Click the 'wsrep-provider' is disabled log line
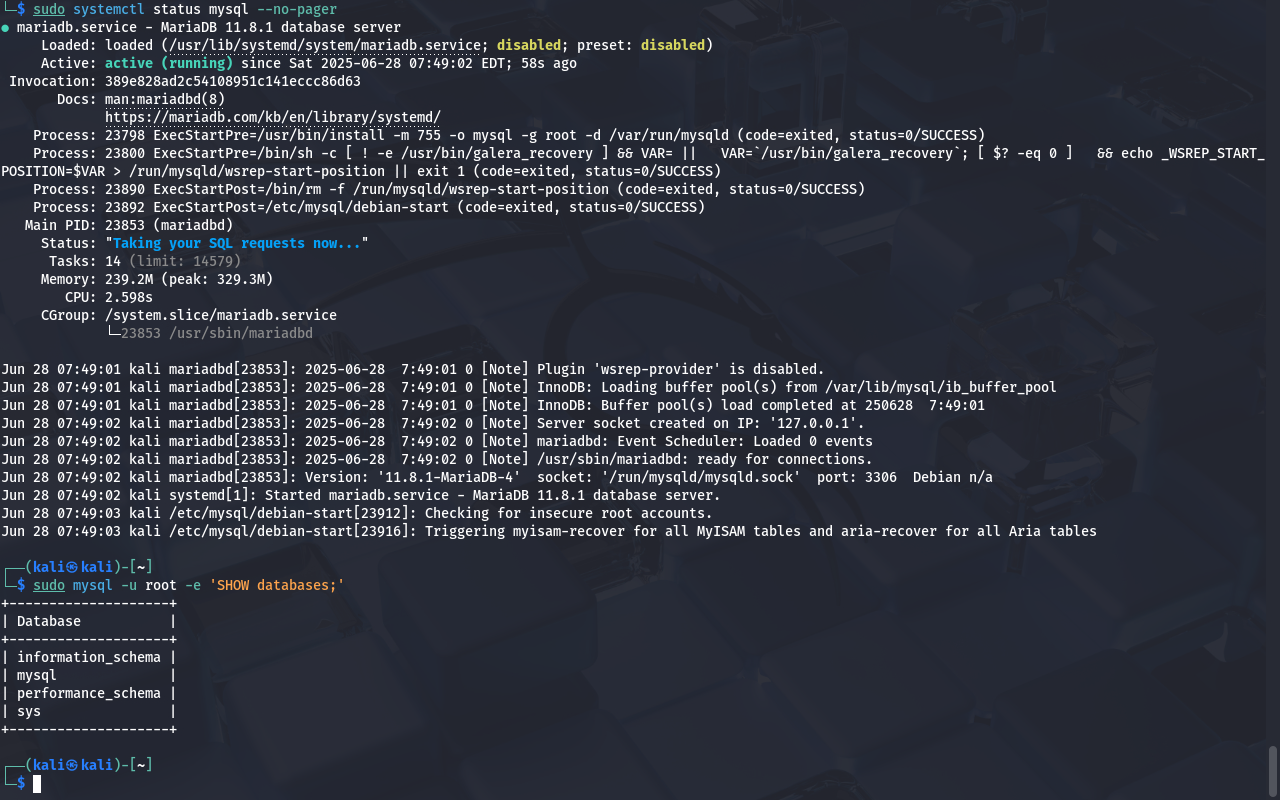This screenshot has height=800, width=1280. point(413,369)
